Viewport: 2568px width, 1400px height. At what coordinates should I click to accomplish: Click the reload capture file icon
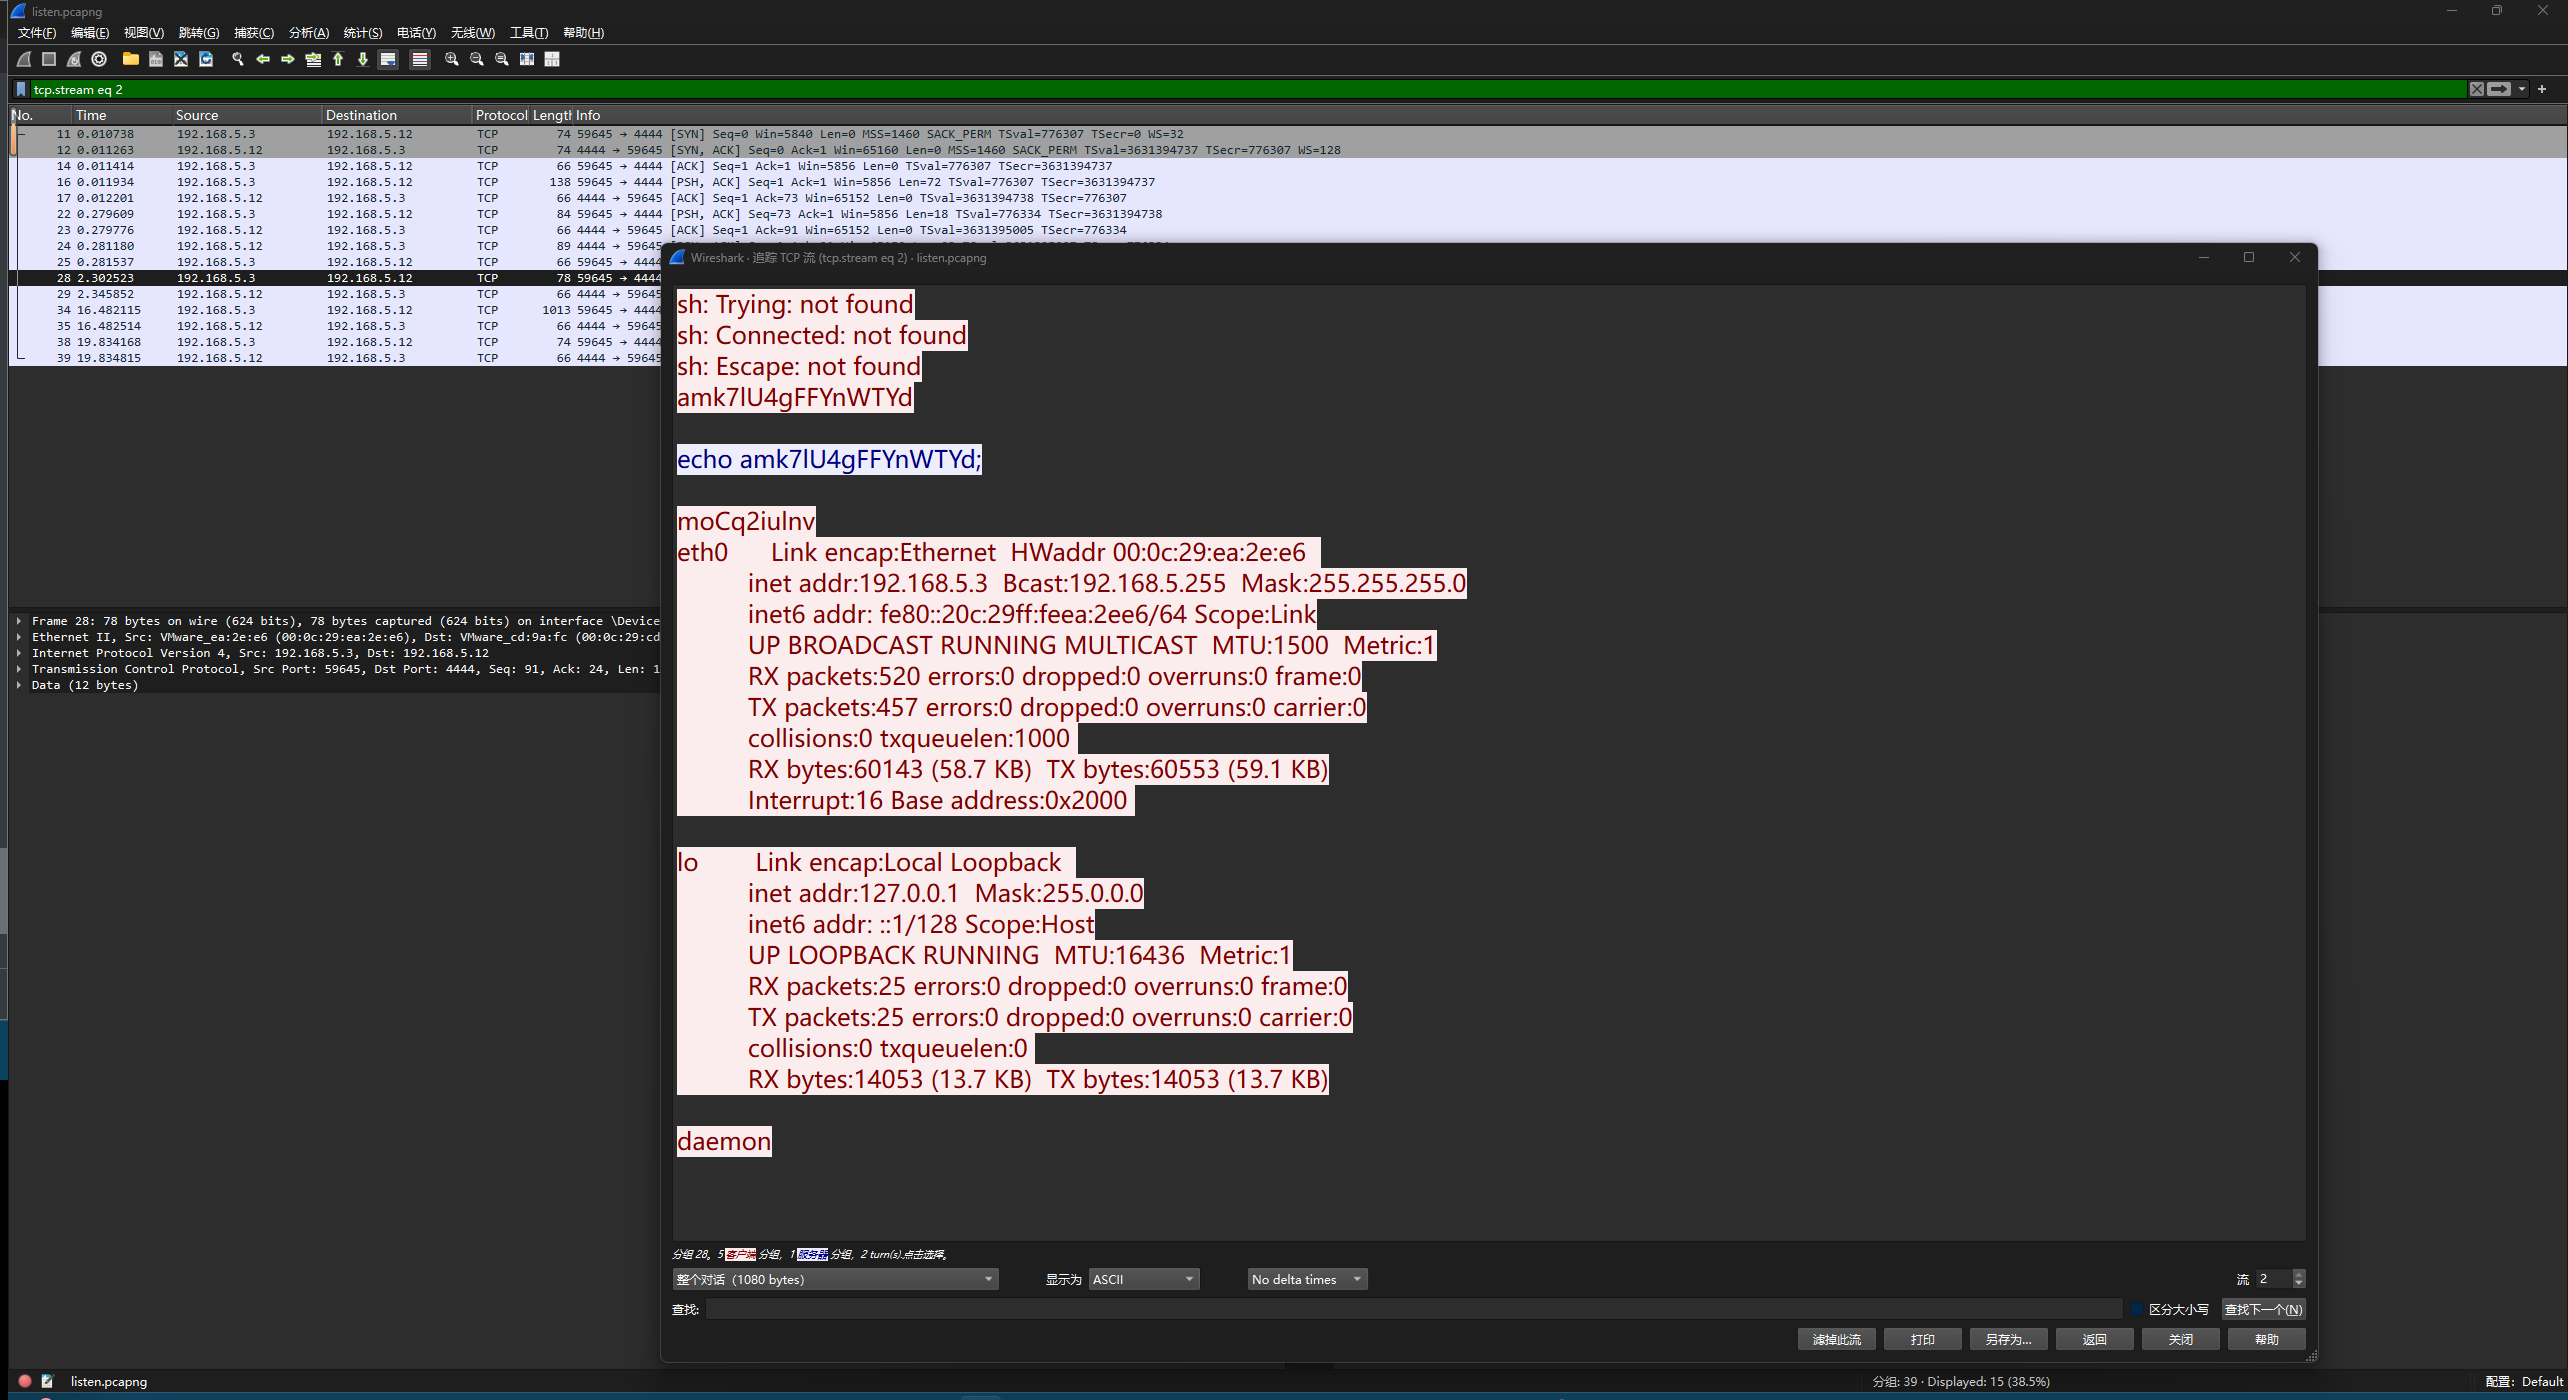(206, 59)
